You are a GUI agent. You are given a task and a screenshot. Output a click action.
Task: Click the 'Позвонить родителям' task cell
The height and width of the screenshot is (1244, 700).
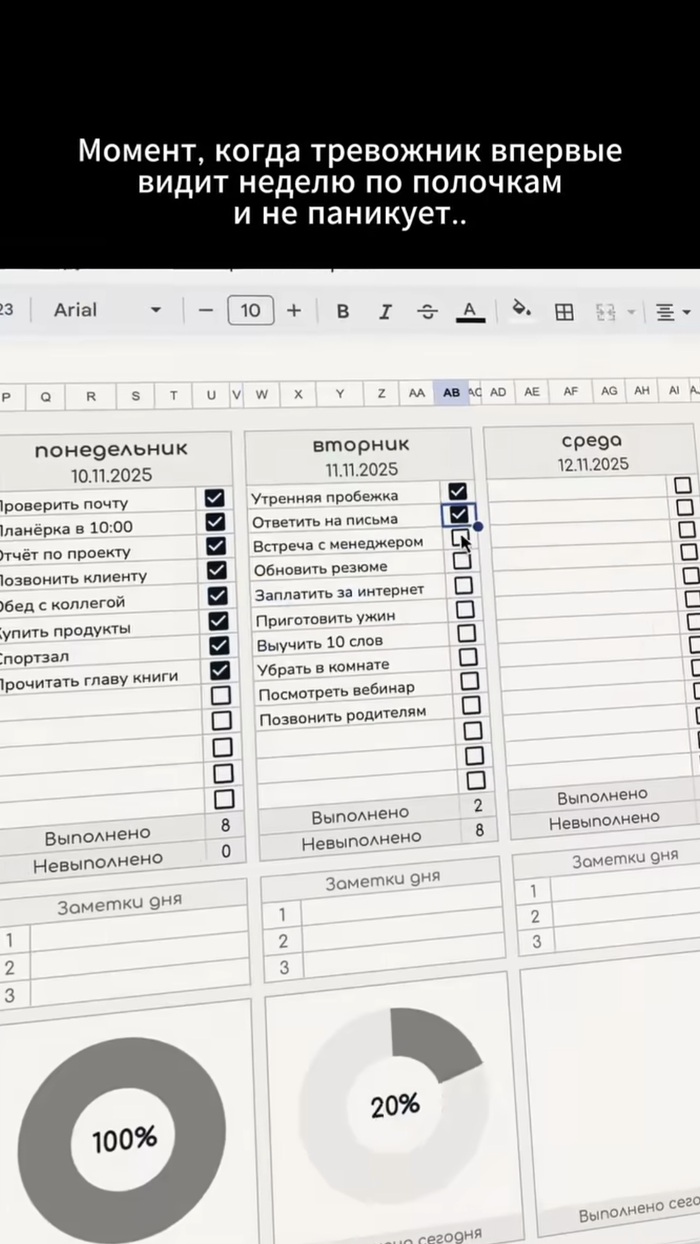343,714
